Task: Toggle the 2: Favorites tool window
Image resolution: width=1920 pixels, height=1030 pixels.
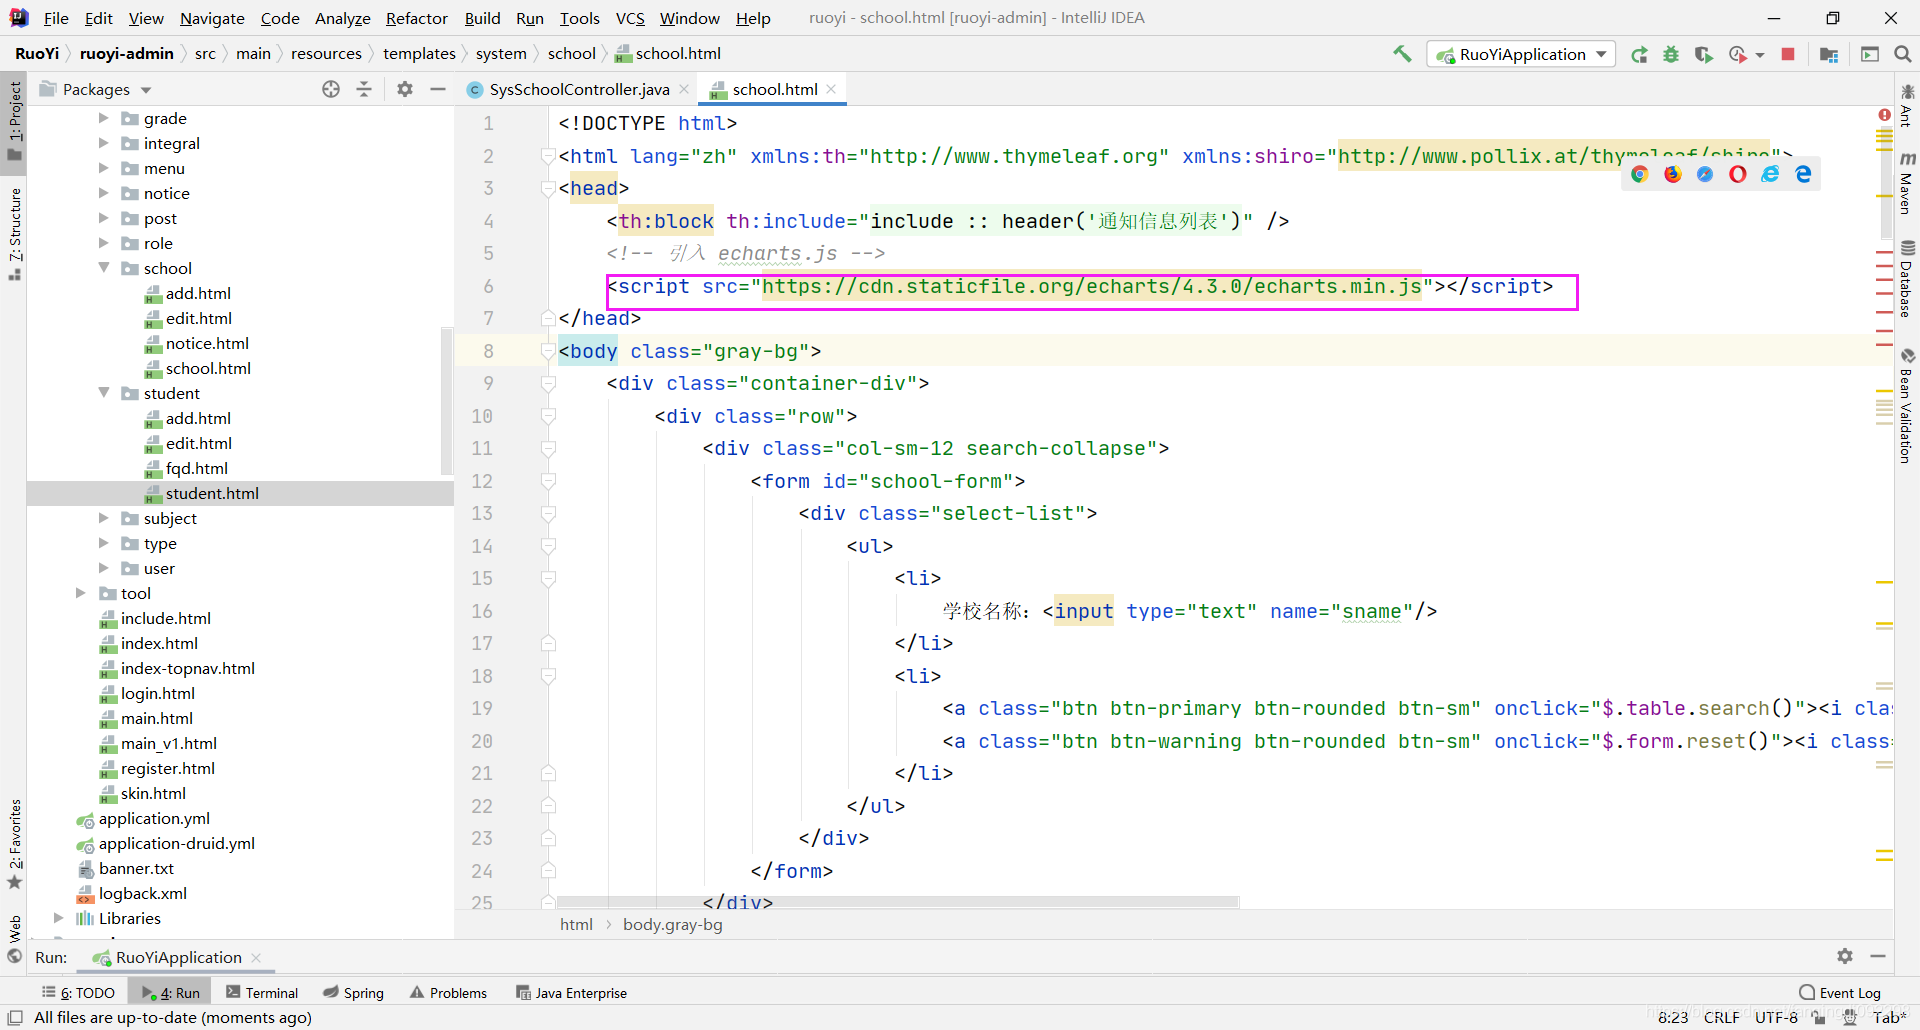Action: point(14,844)
